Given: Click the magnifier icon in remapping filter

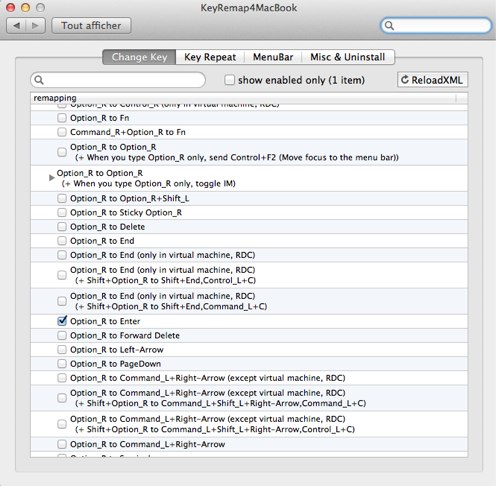Looking at the screenshot, I should click(39, 80).
